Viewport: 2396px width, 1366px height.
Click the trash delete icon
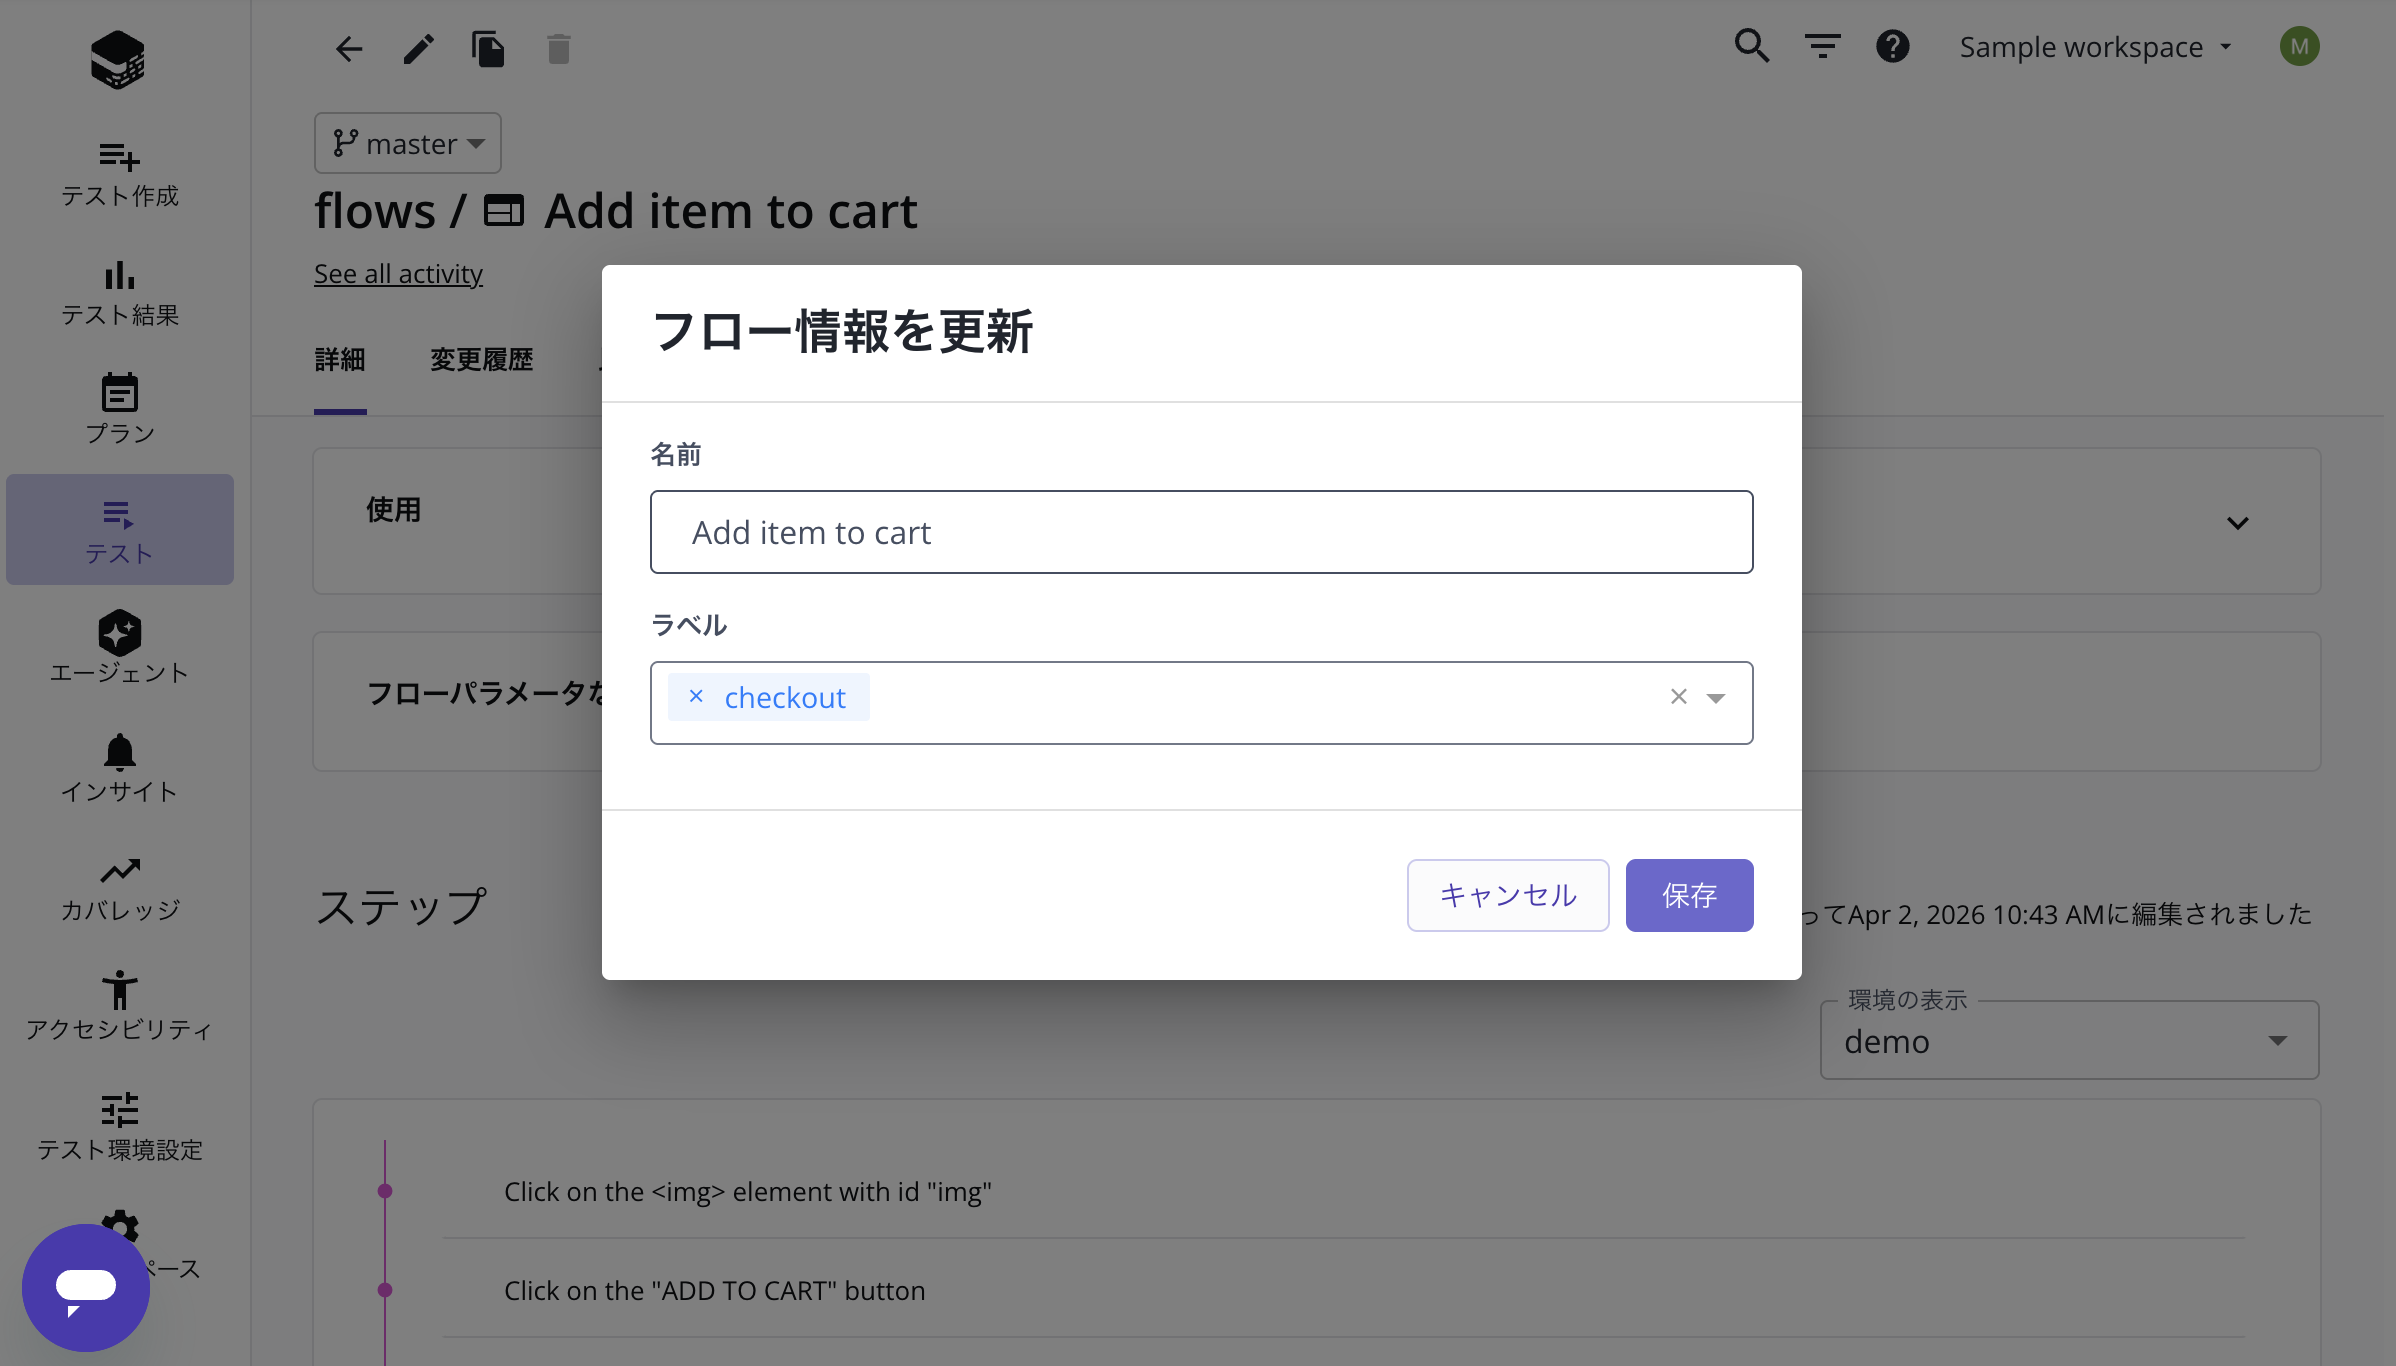[559, 48]
